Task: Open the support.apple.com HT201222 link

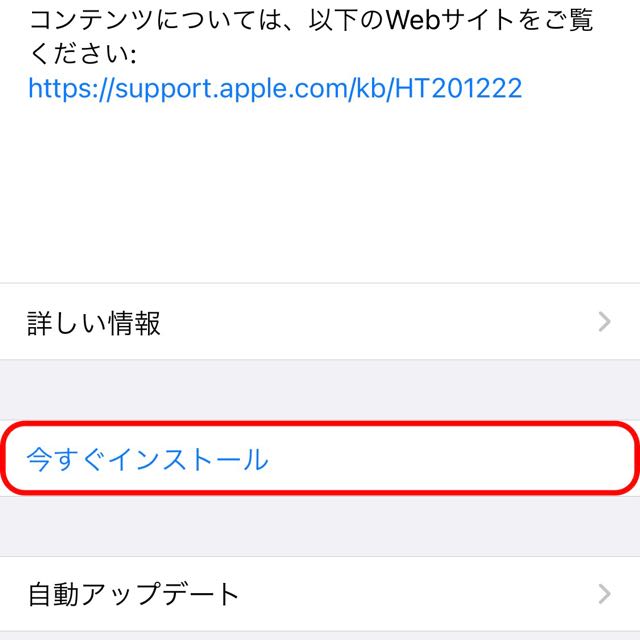Action: pos(275,89)
